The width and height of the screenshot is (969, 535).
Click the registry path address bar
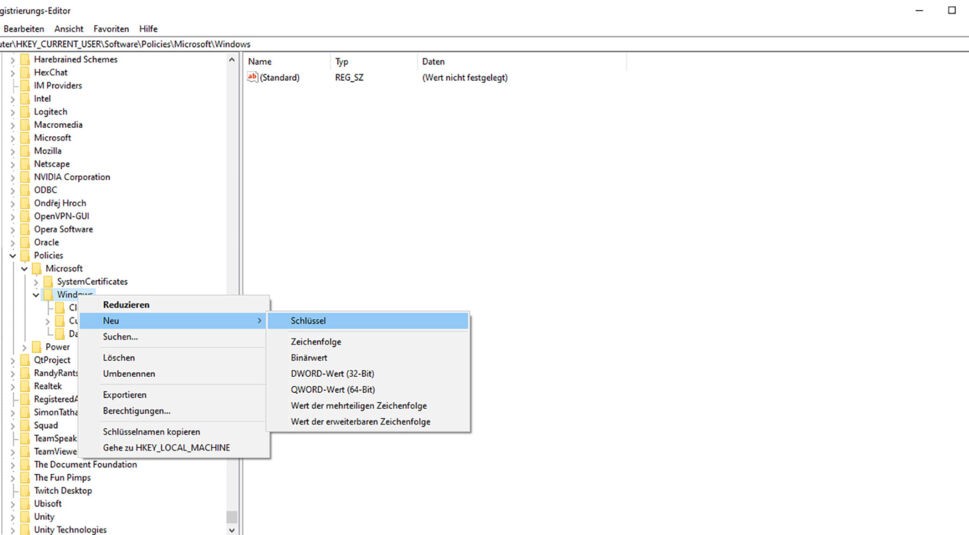pos(484,44)
